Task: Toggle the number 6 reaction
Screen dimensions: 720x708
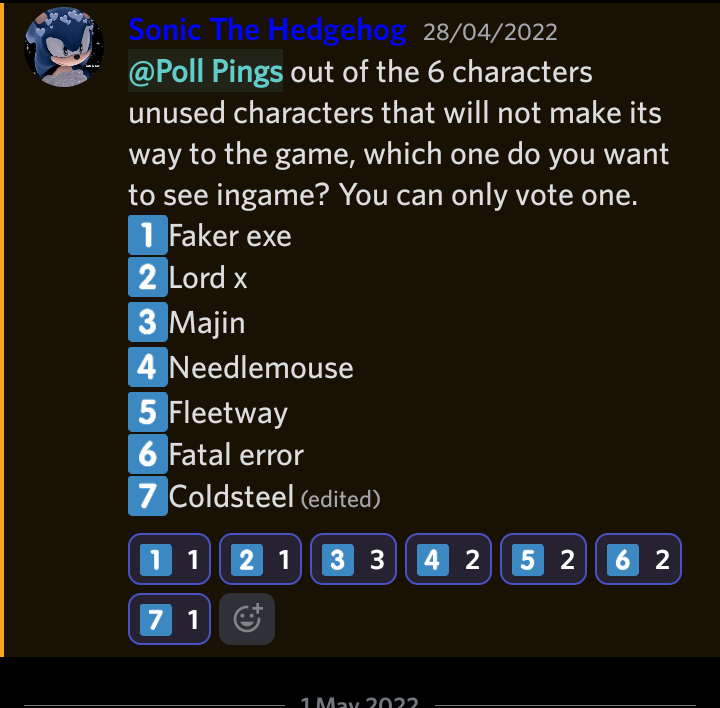Action: 637,560
